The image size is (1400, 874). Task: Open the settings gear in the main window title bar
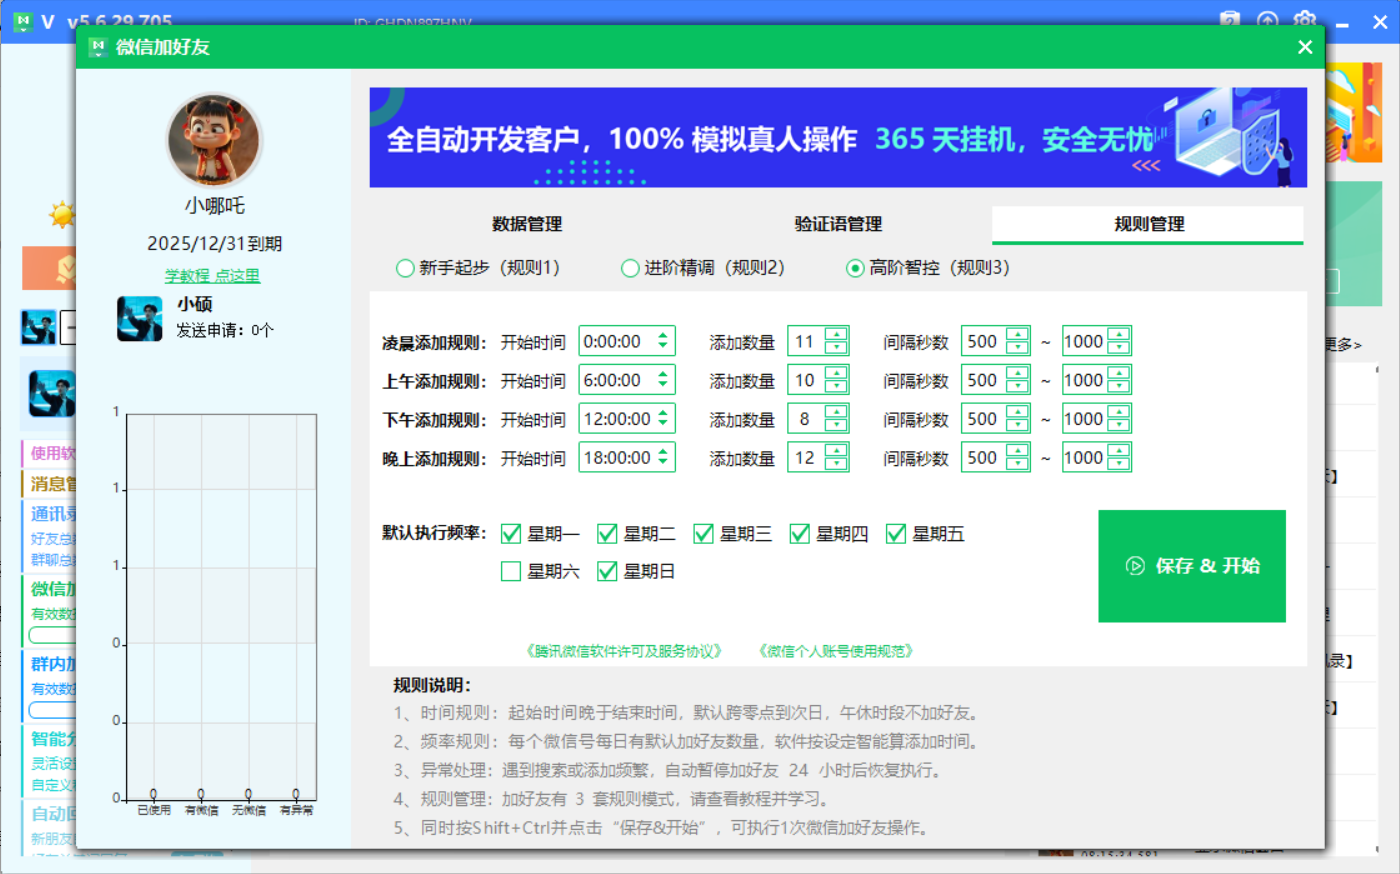[1305, 20]
